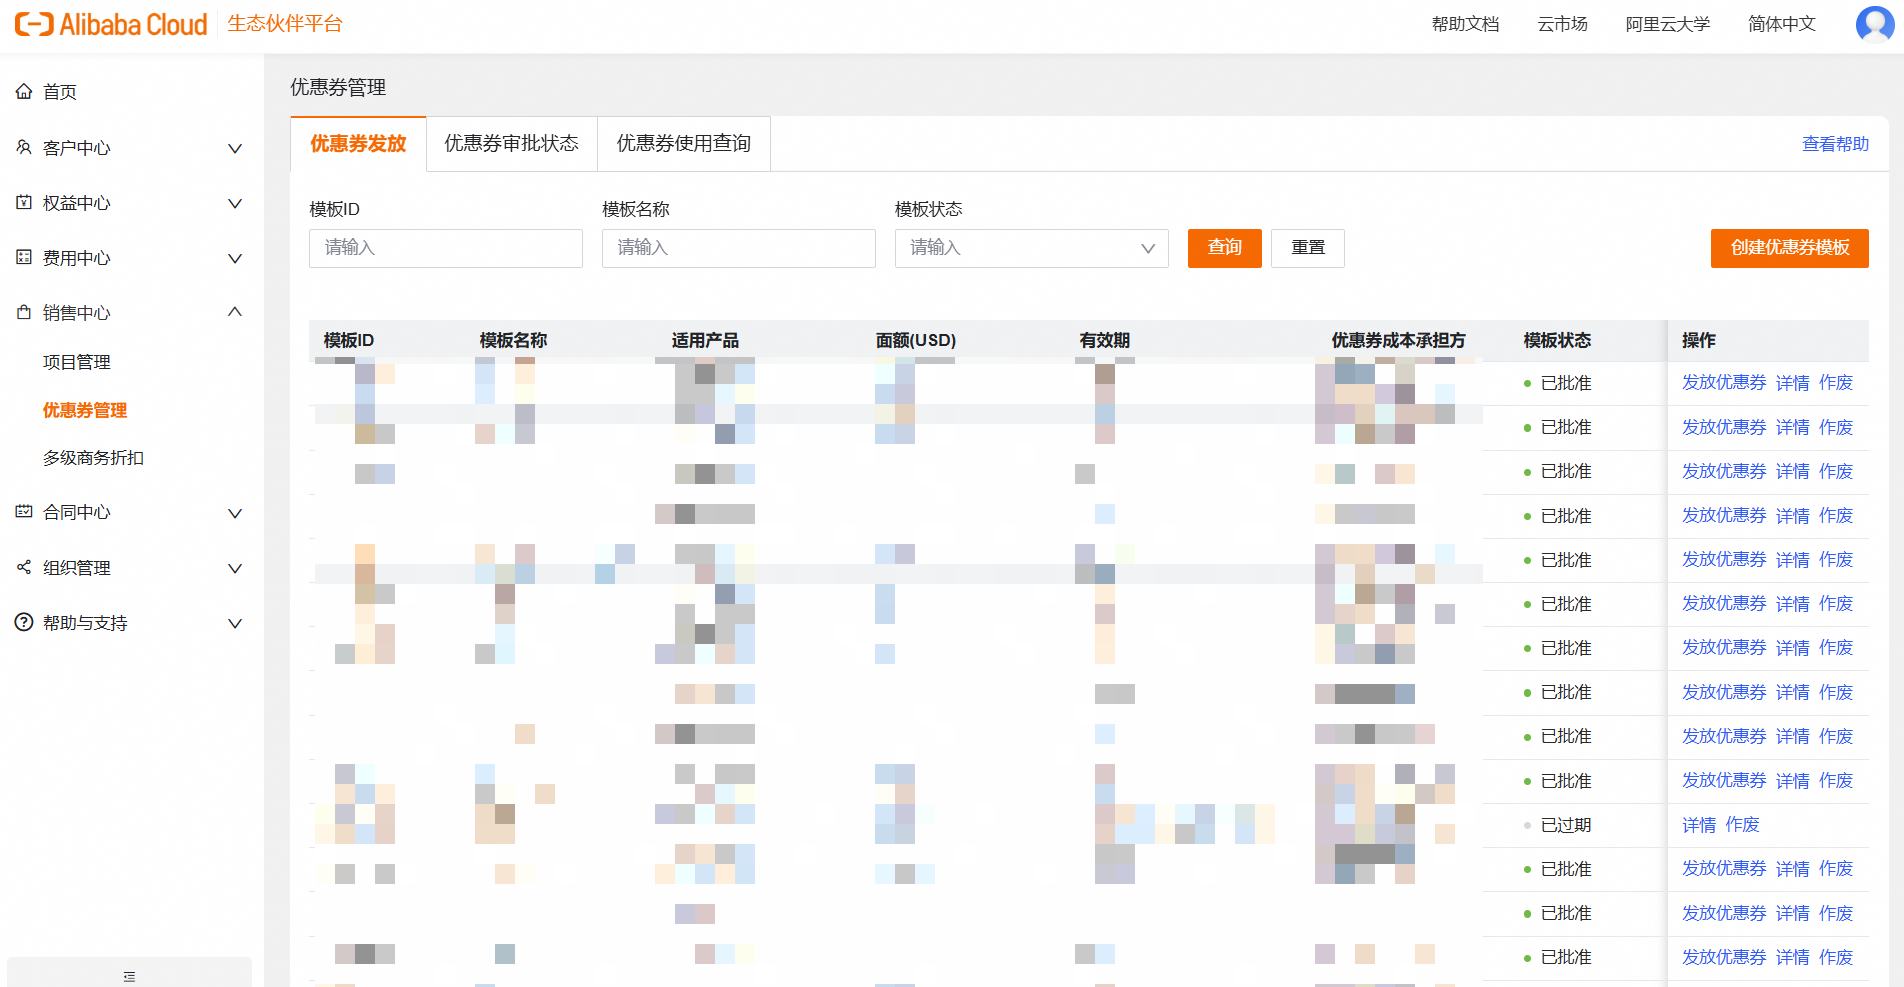This screenshot has height=987, width=1904.
Task: Collapse the 销售中心 chevron
Action: coord(235,312)
